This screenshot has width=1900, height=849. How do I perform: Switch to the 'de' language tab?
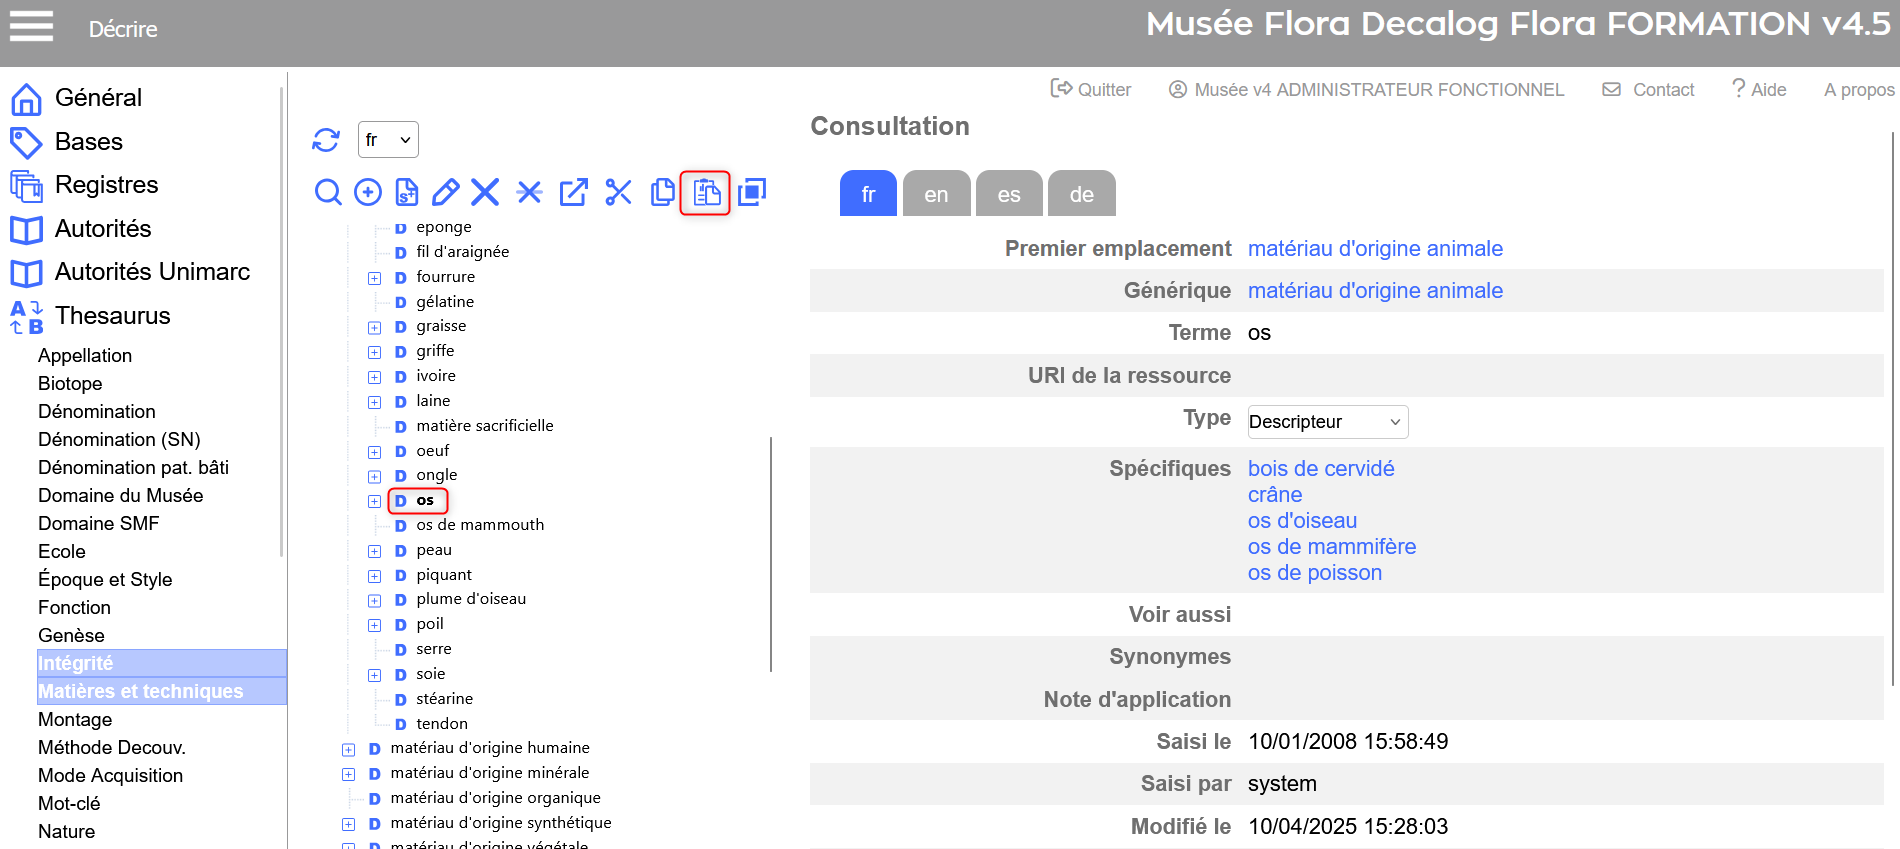[1081, 194]
